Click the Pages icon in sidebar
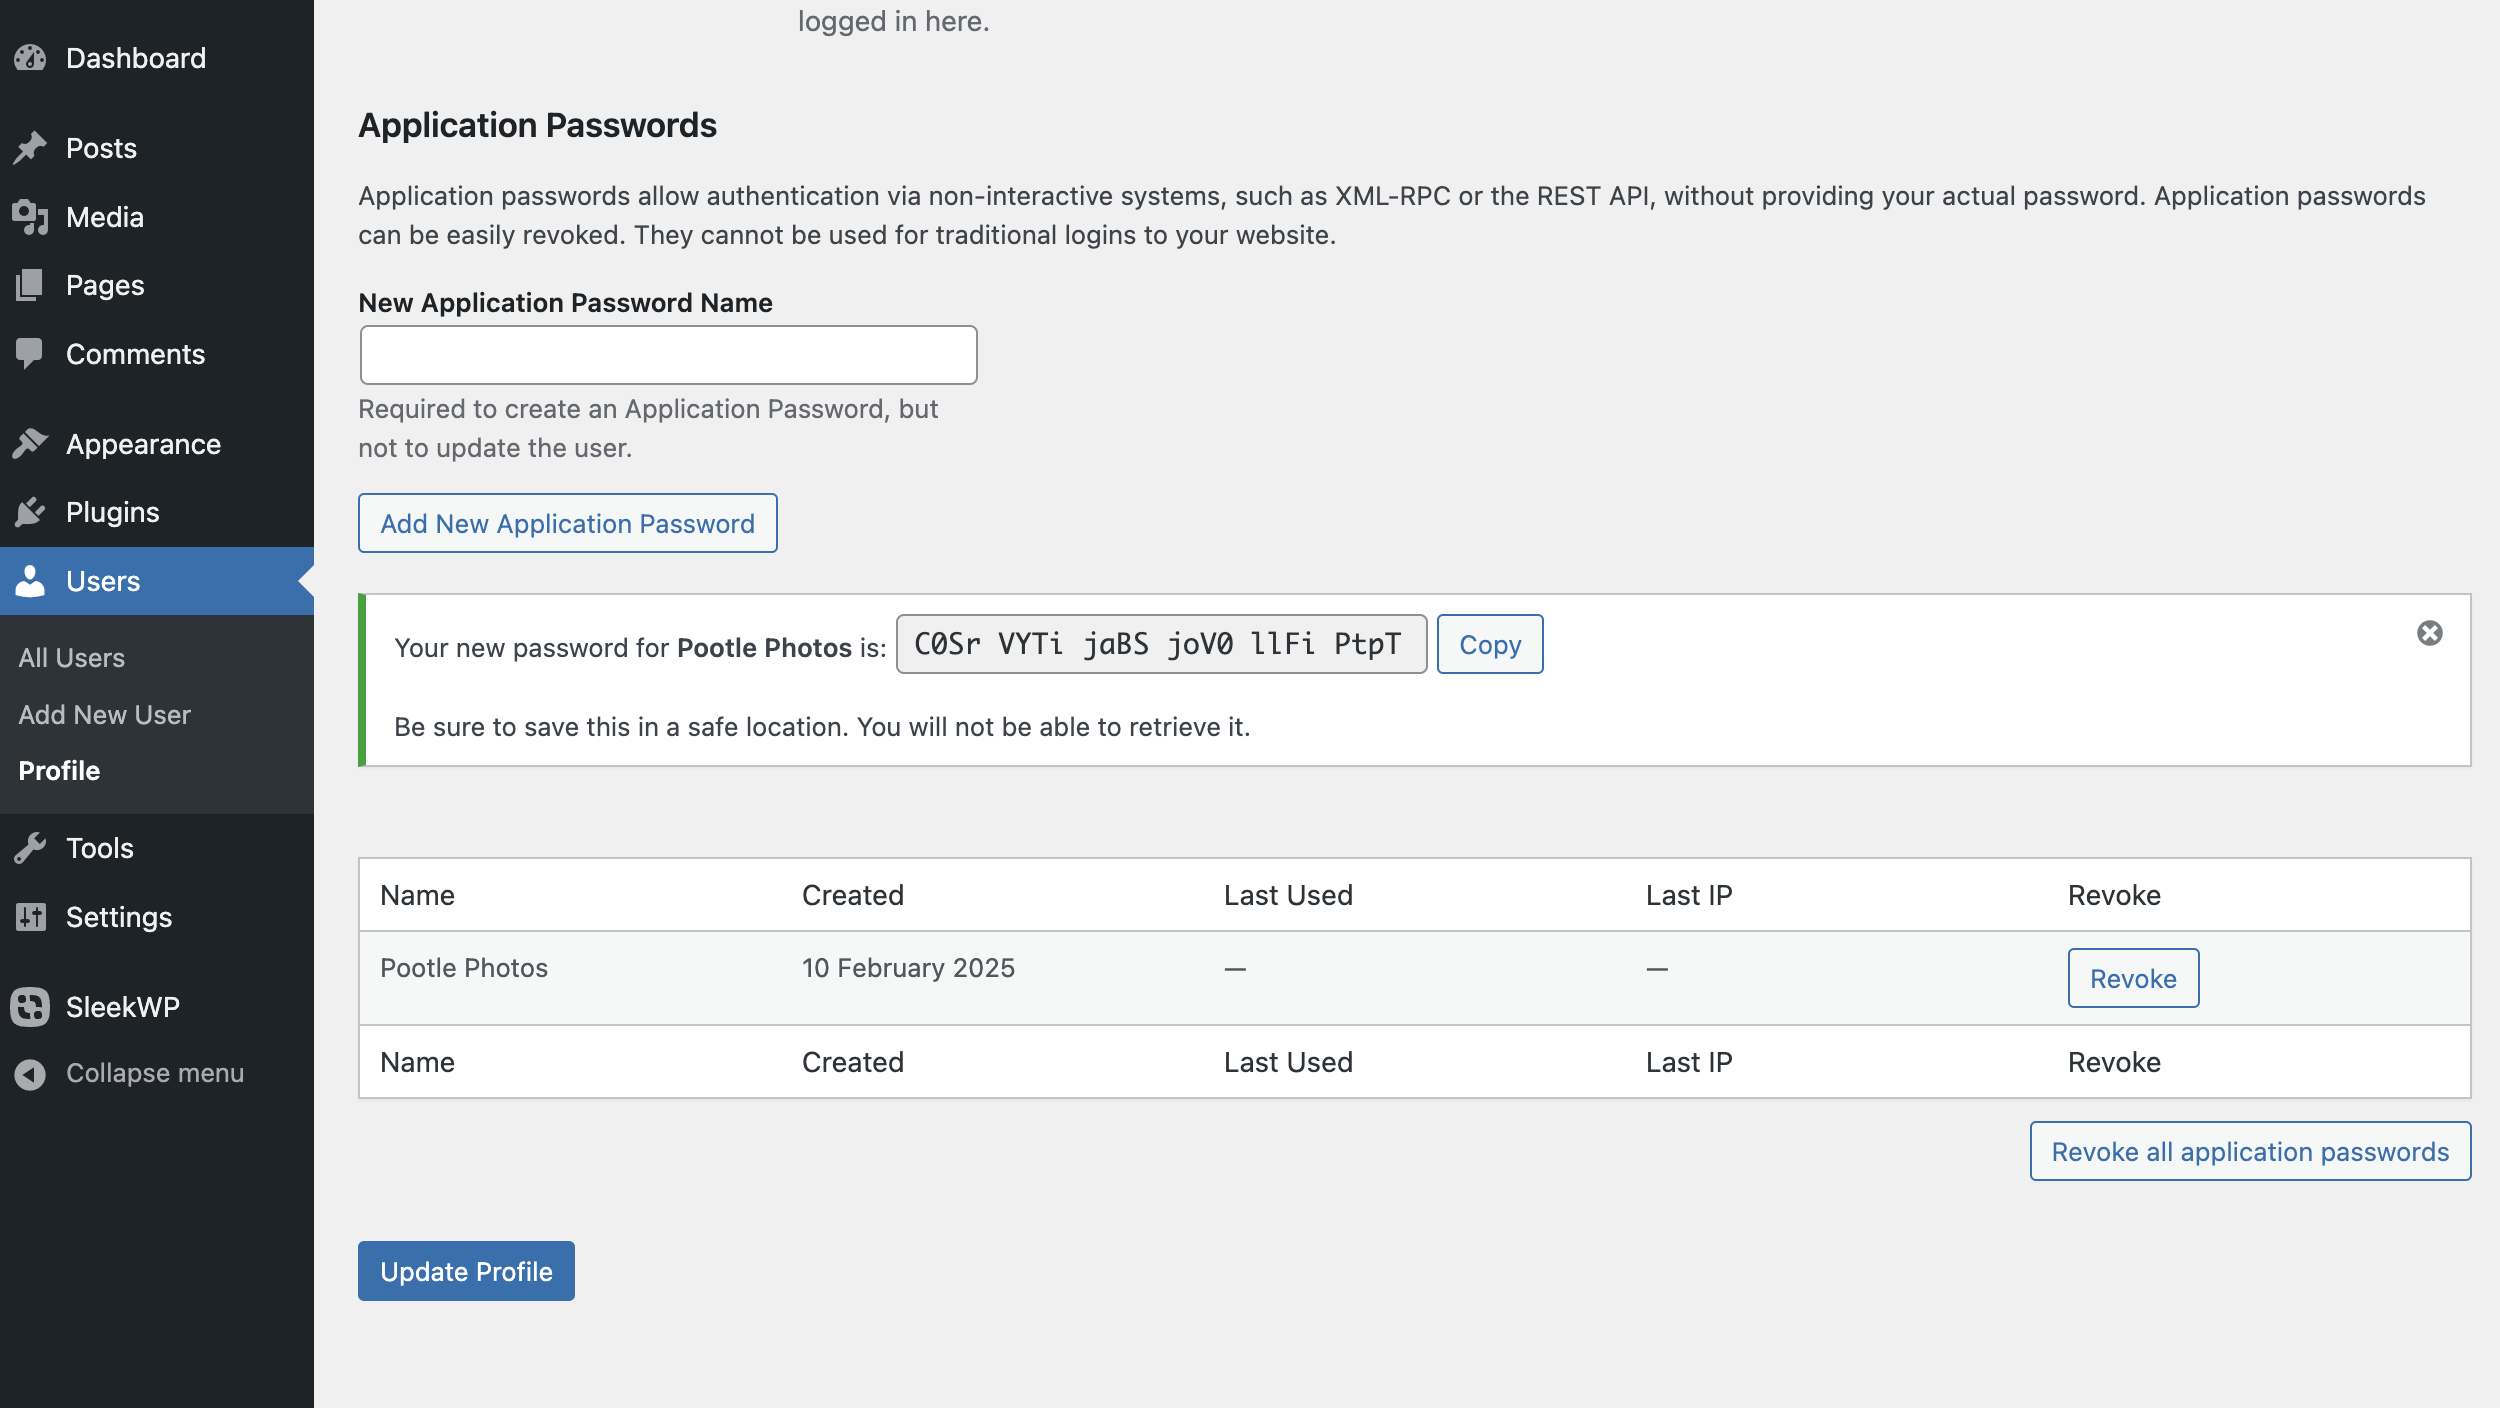The height and width of the screenshot is (1408, 2500). pyautogui.click(x=30, y=285)
